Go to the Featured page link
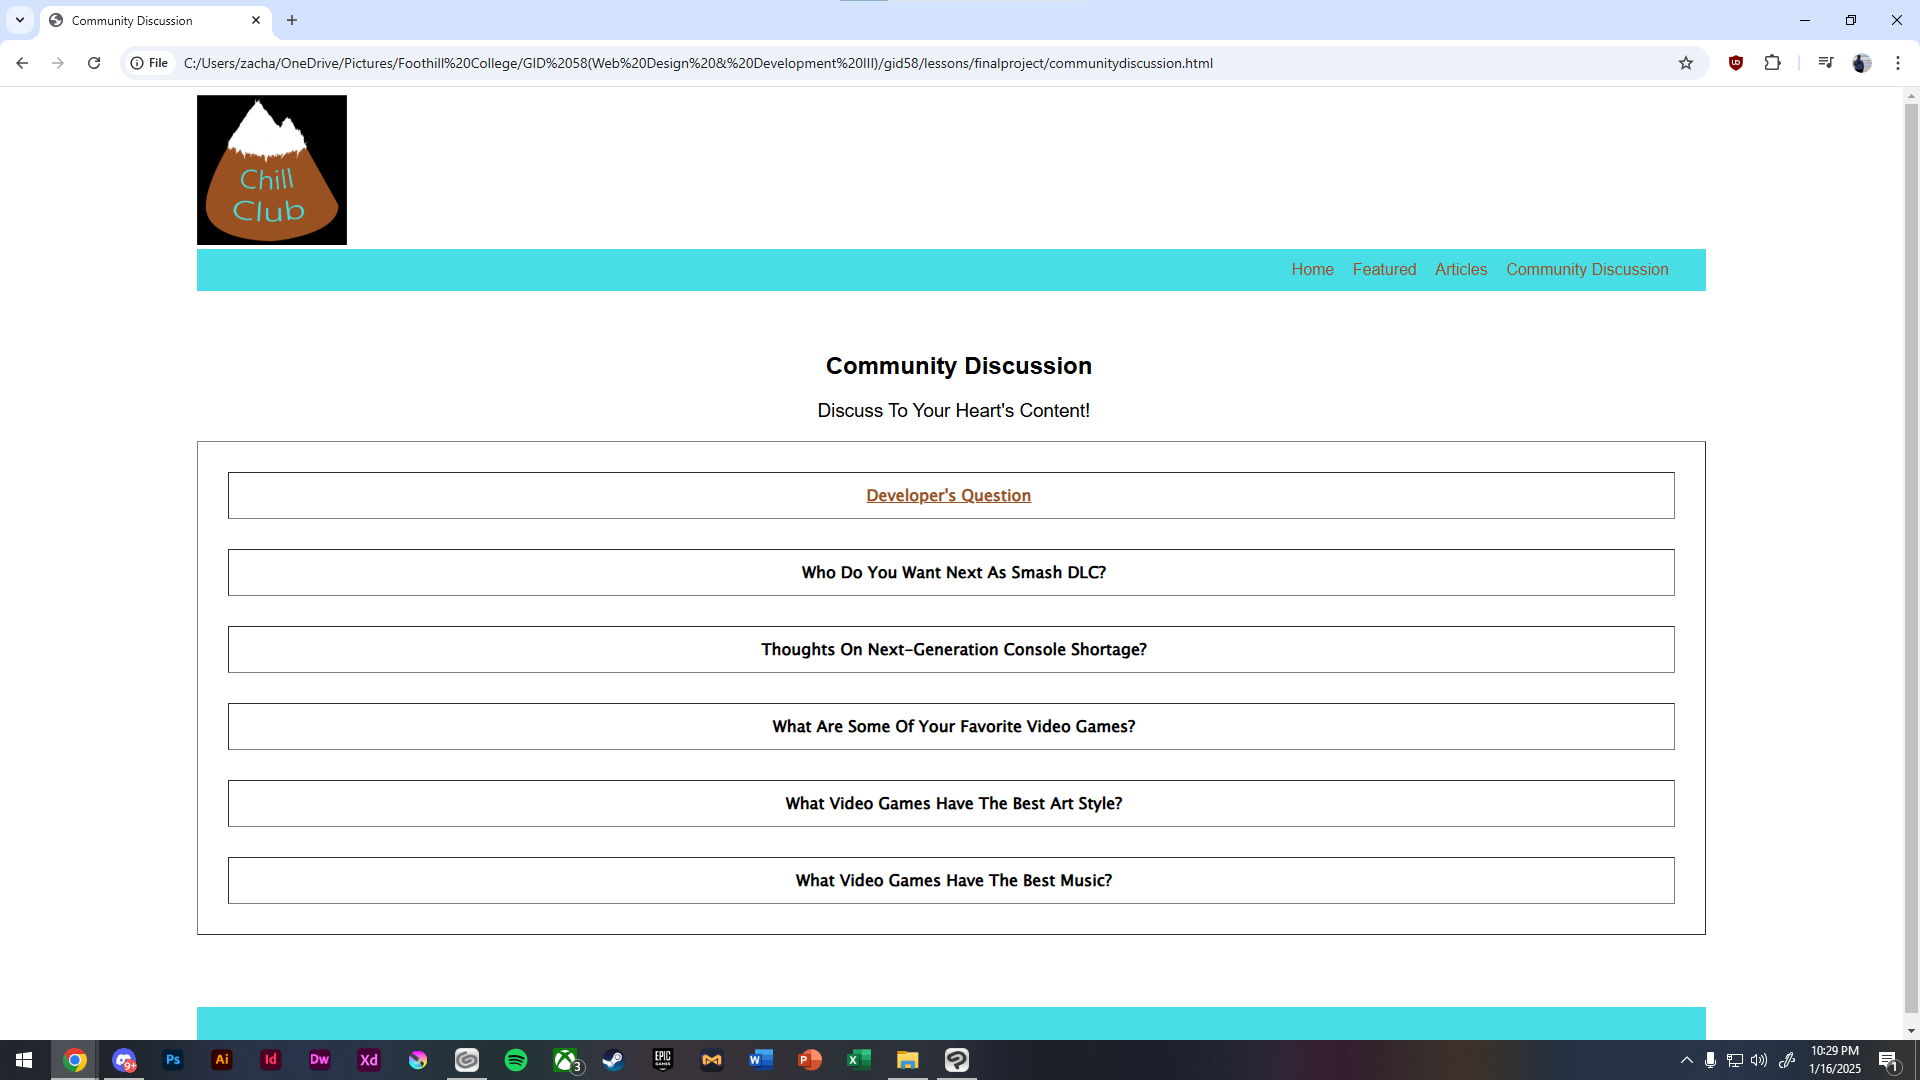This screenshot has width=1920, height=1080. coord(1384,270)
